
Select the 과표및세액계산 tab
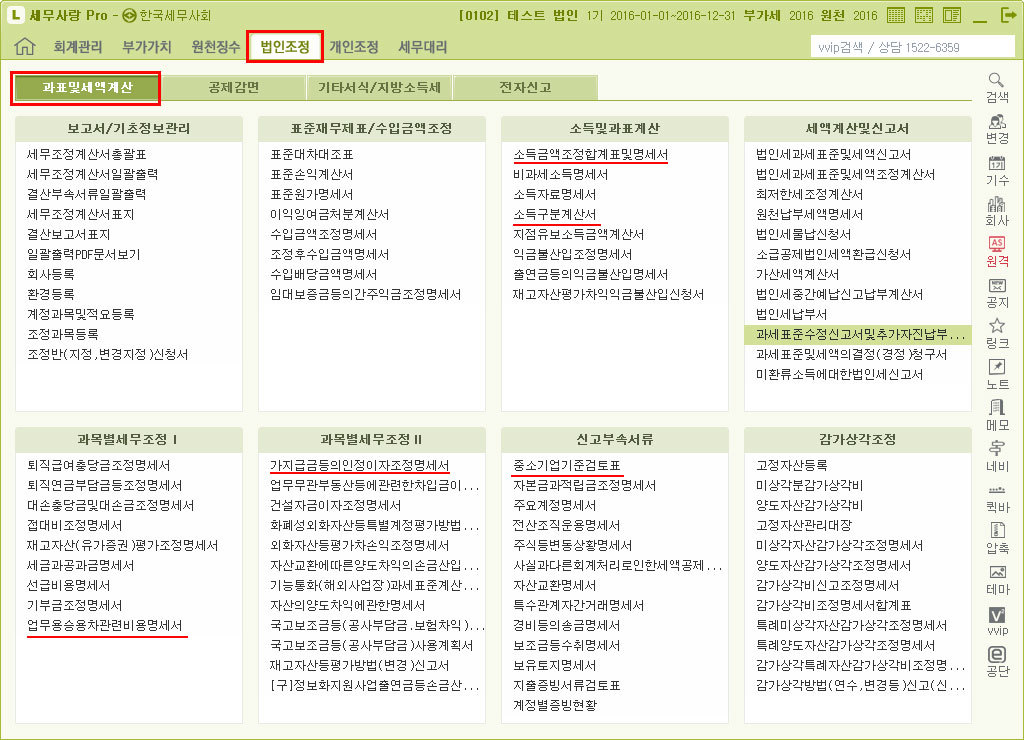(86, 88)
